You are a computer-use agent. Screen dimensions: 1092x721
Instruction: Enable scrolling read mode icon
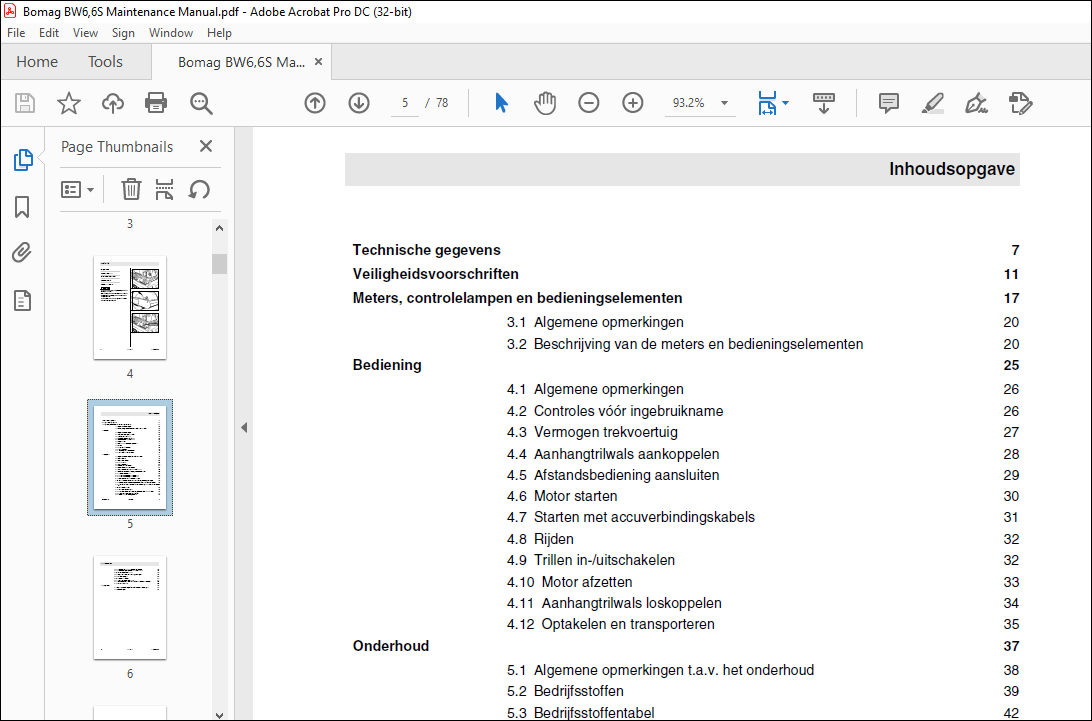pyautogui.click(x=824, y=103)
